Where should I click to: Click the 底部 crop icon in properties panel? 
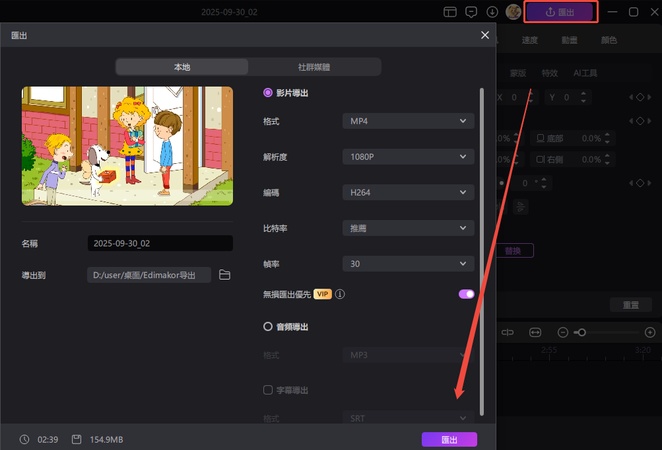pyautogui.click(x=540, y=138)
